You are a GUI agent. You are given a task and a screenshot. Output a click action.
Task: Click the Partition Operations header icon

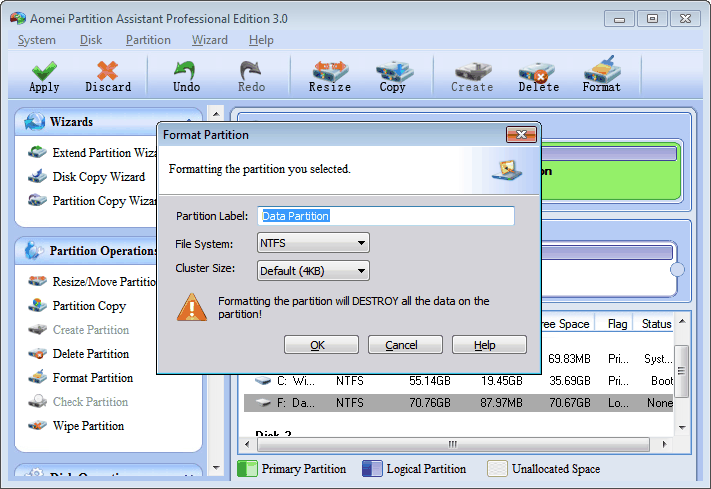34,250
